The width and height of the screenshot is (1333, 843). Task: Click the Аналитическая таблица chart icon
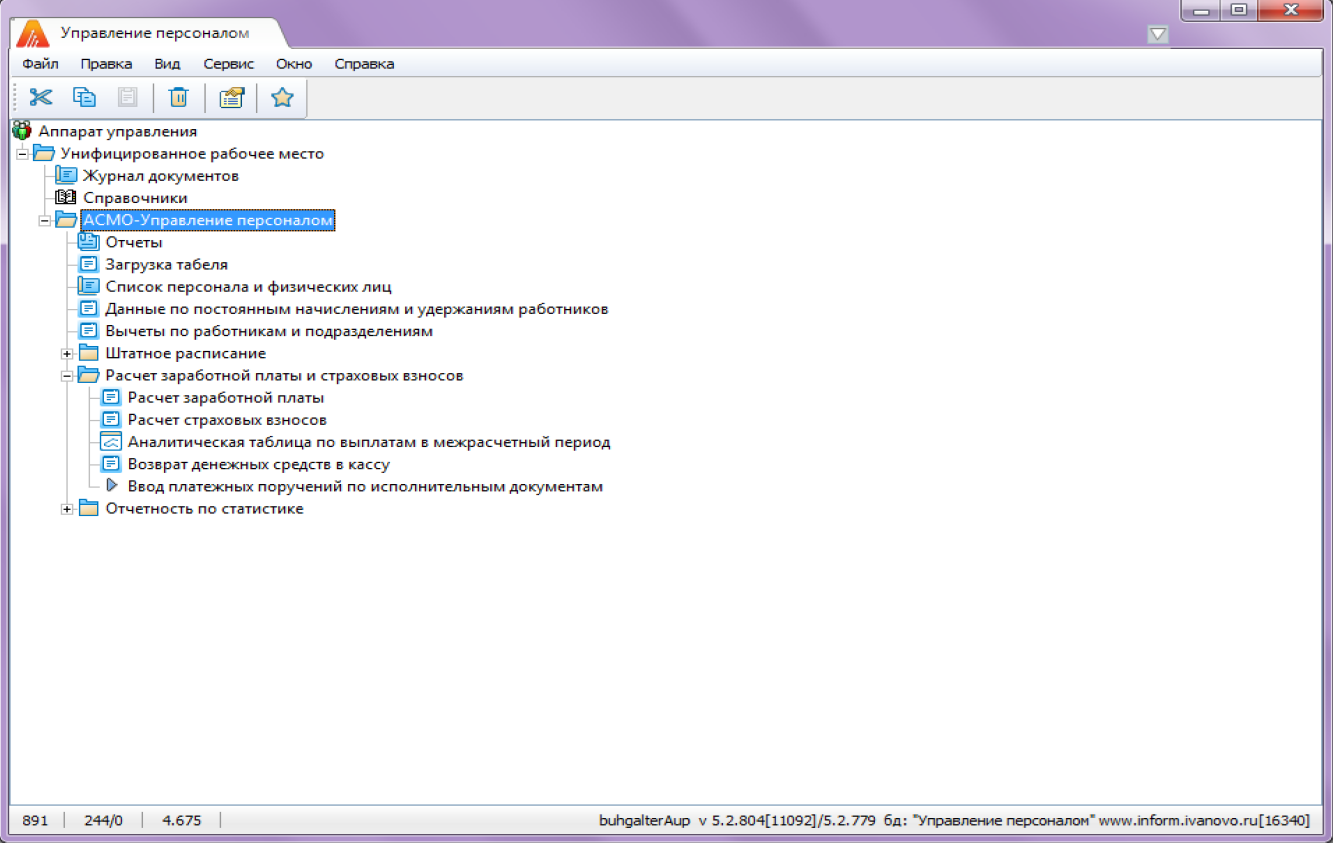(x=111, y=442)
